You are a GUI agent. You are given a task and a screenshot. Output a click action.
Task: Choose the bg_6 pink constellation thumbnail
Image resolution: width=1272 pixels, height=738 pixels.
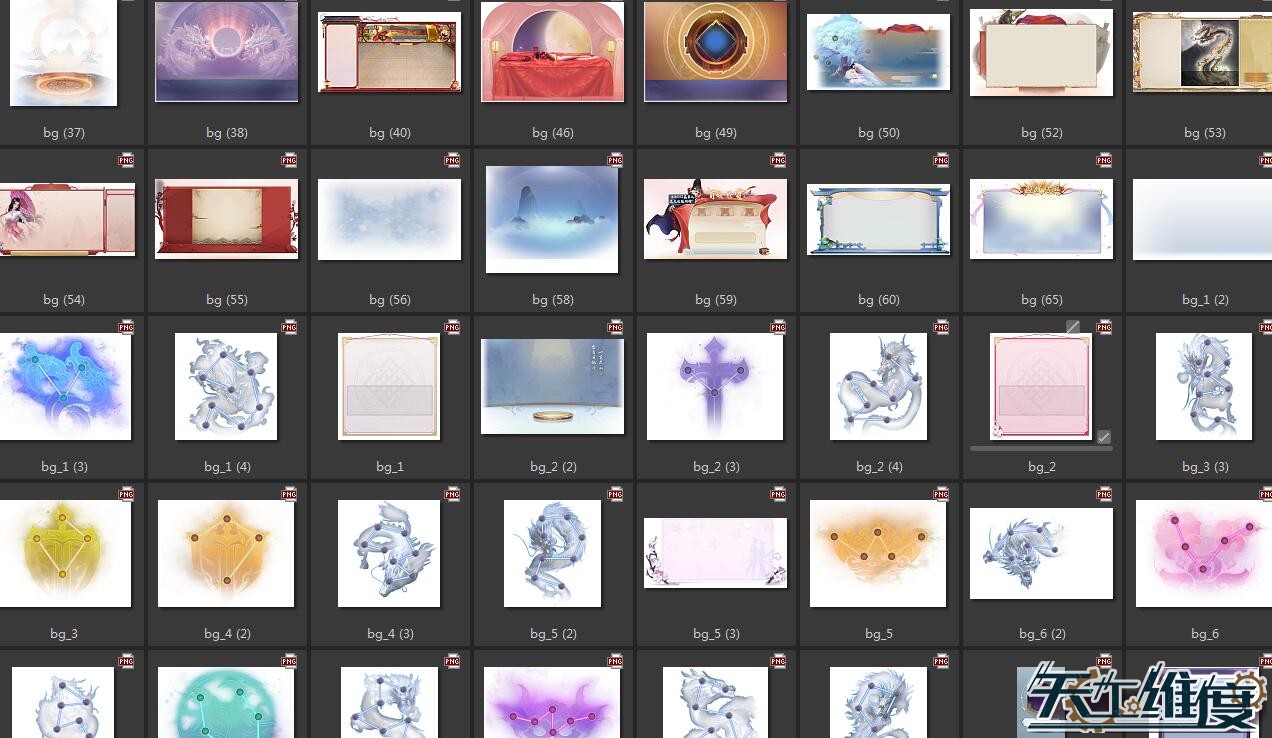coord(1204,553)
